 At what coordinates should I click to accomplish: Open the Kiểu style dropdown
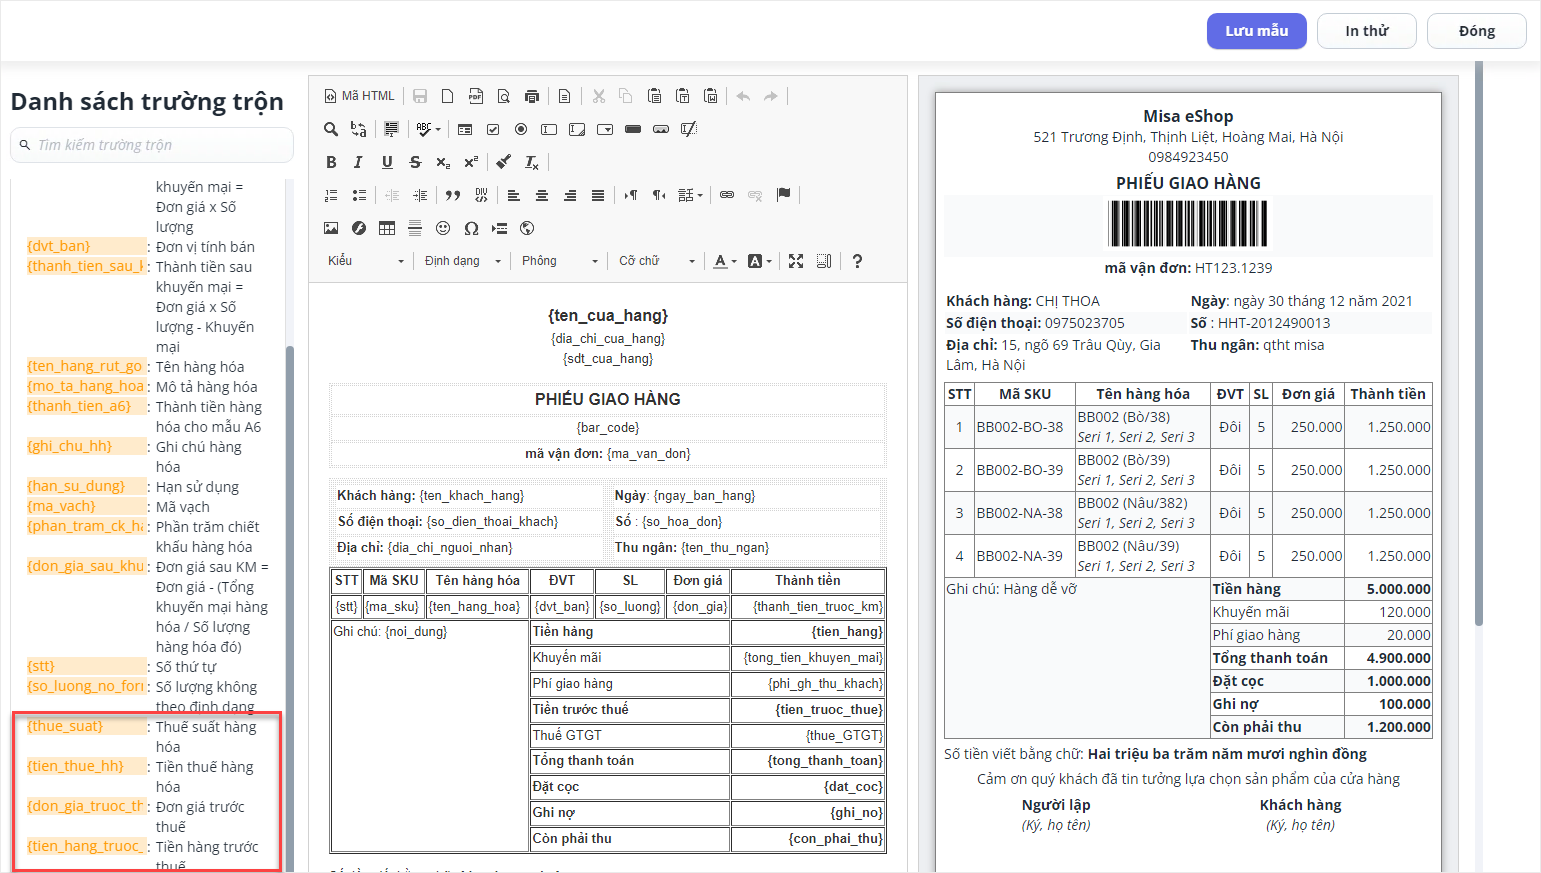(x=366, y=261)
